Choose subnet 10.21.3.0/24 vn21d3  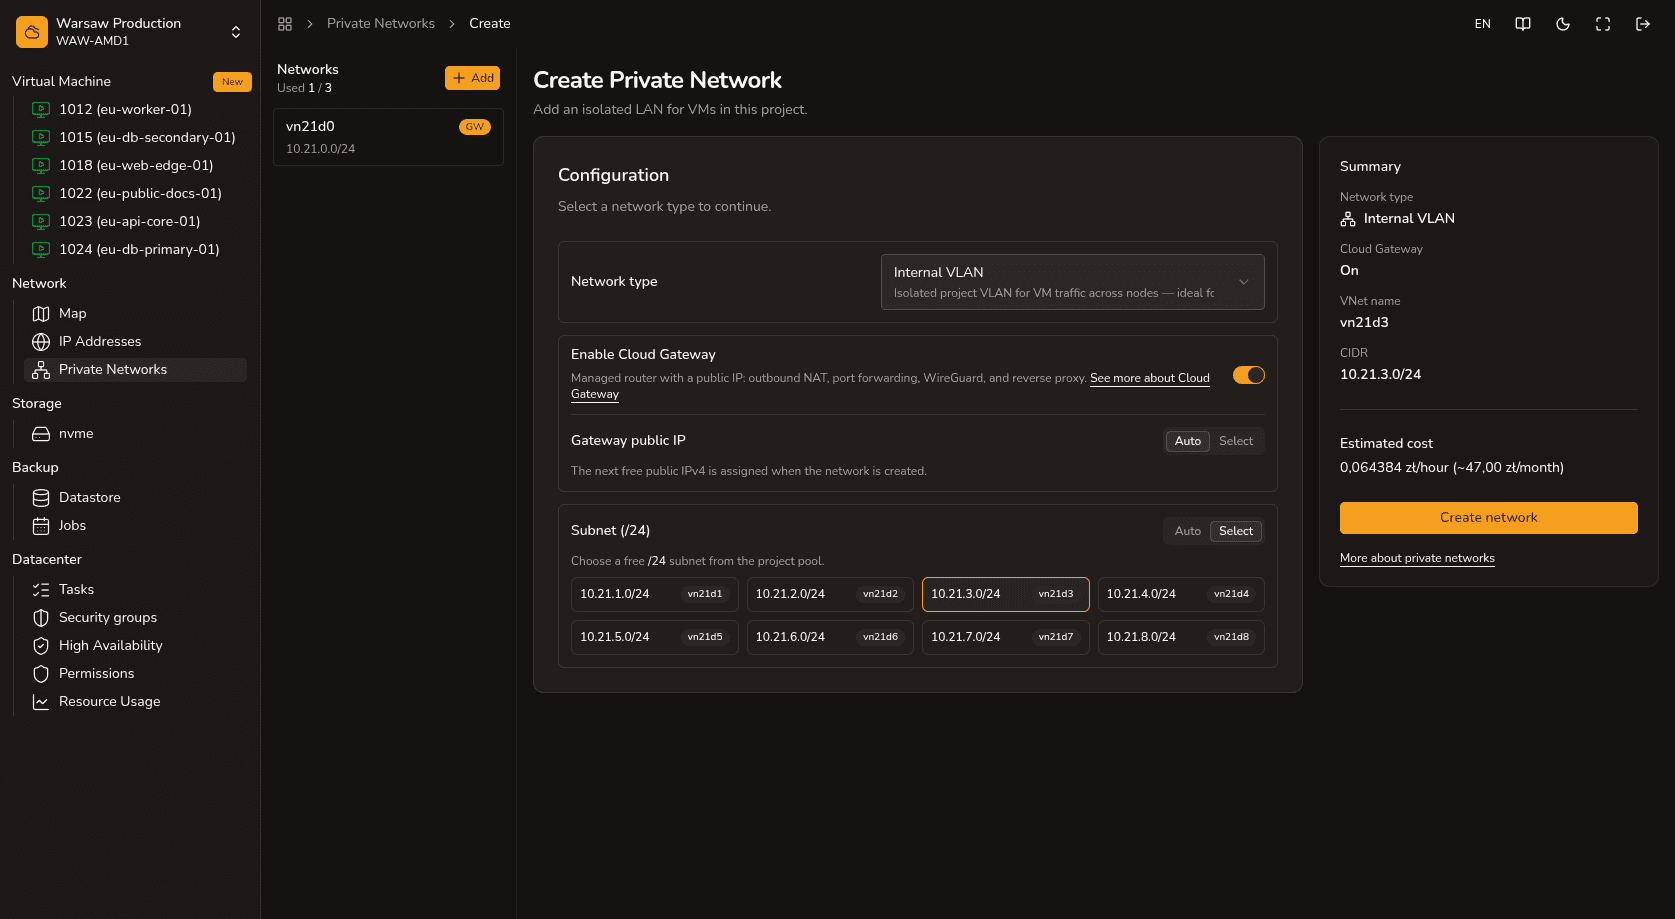coord(1006,594)
